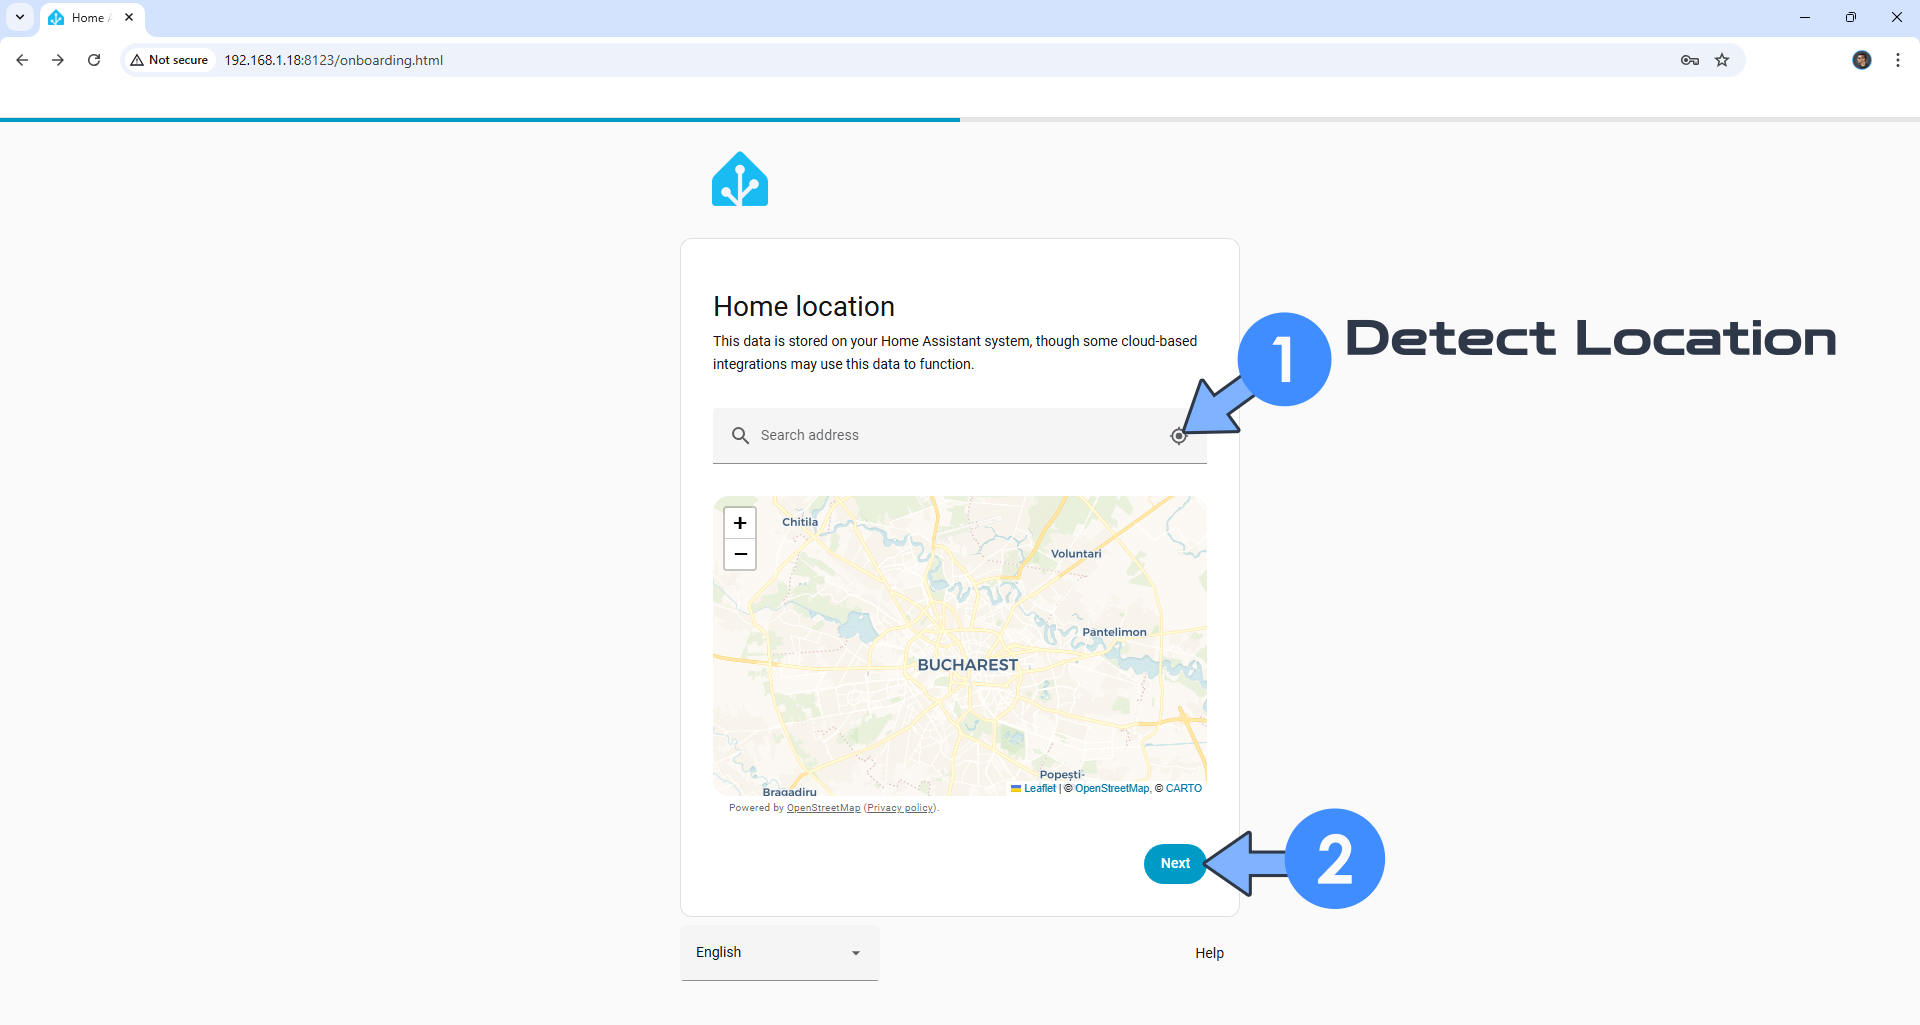This screenshot has width=1920, height=1025.
Task: Click the zoom out button on the map
Action: tap(740, 554)
